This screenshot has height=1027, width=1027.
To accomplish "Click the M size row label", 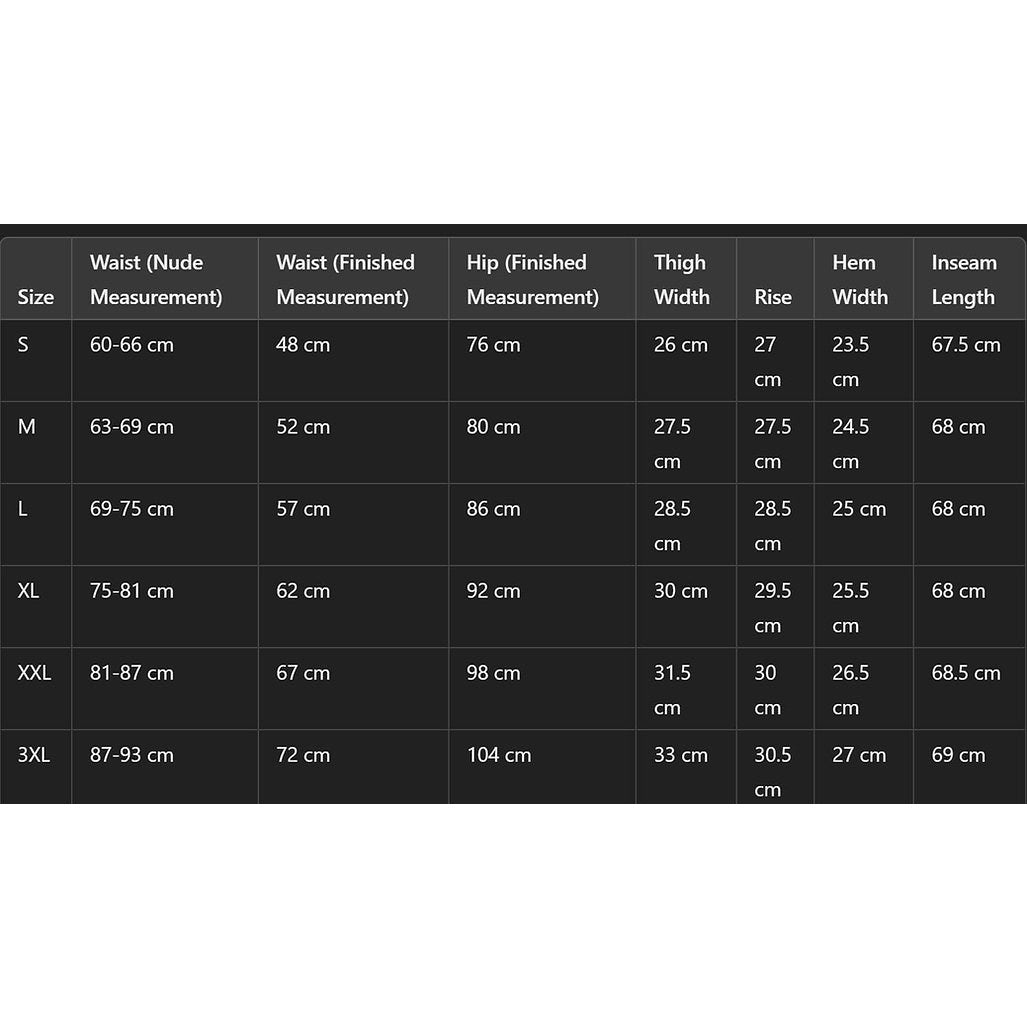I will pos(27,426).
